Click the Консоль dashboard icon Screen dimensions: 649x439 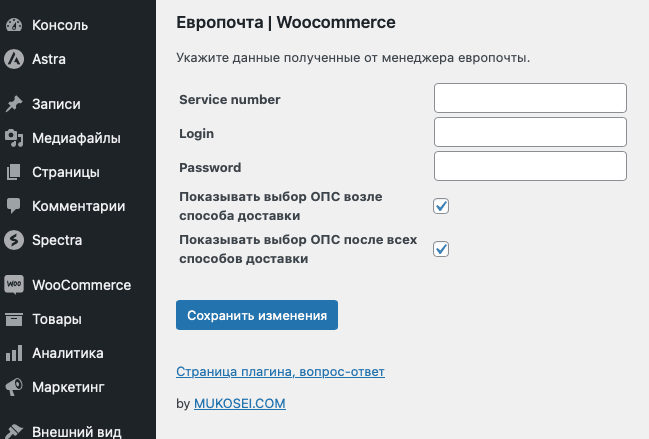pos(14,25)
